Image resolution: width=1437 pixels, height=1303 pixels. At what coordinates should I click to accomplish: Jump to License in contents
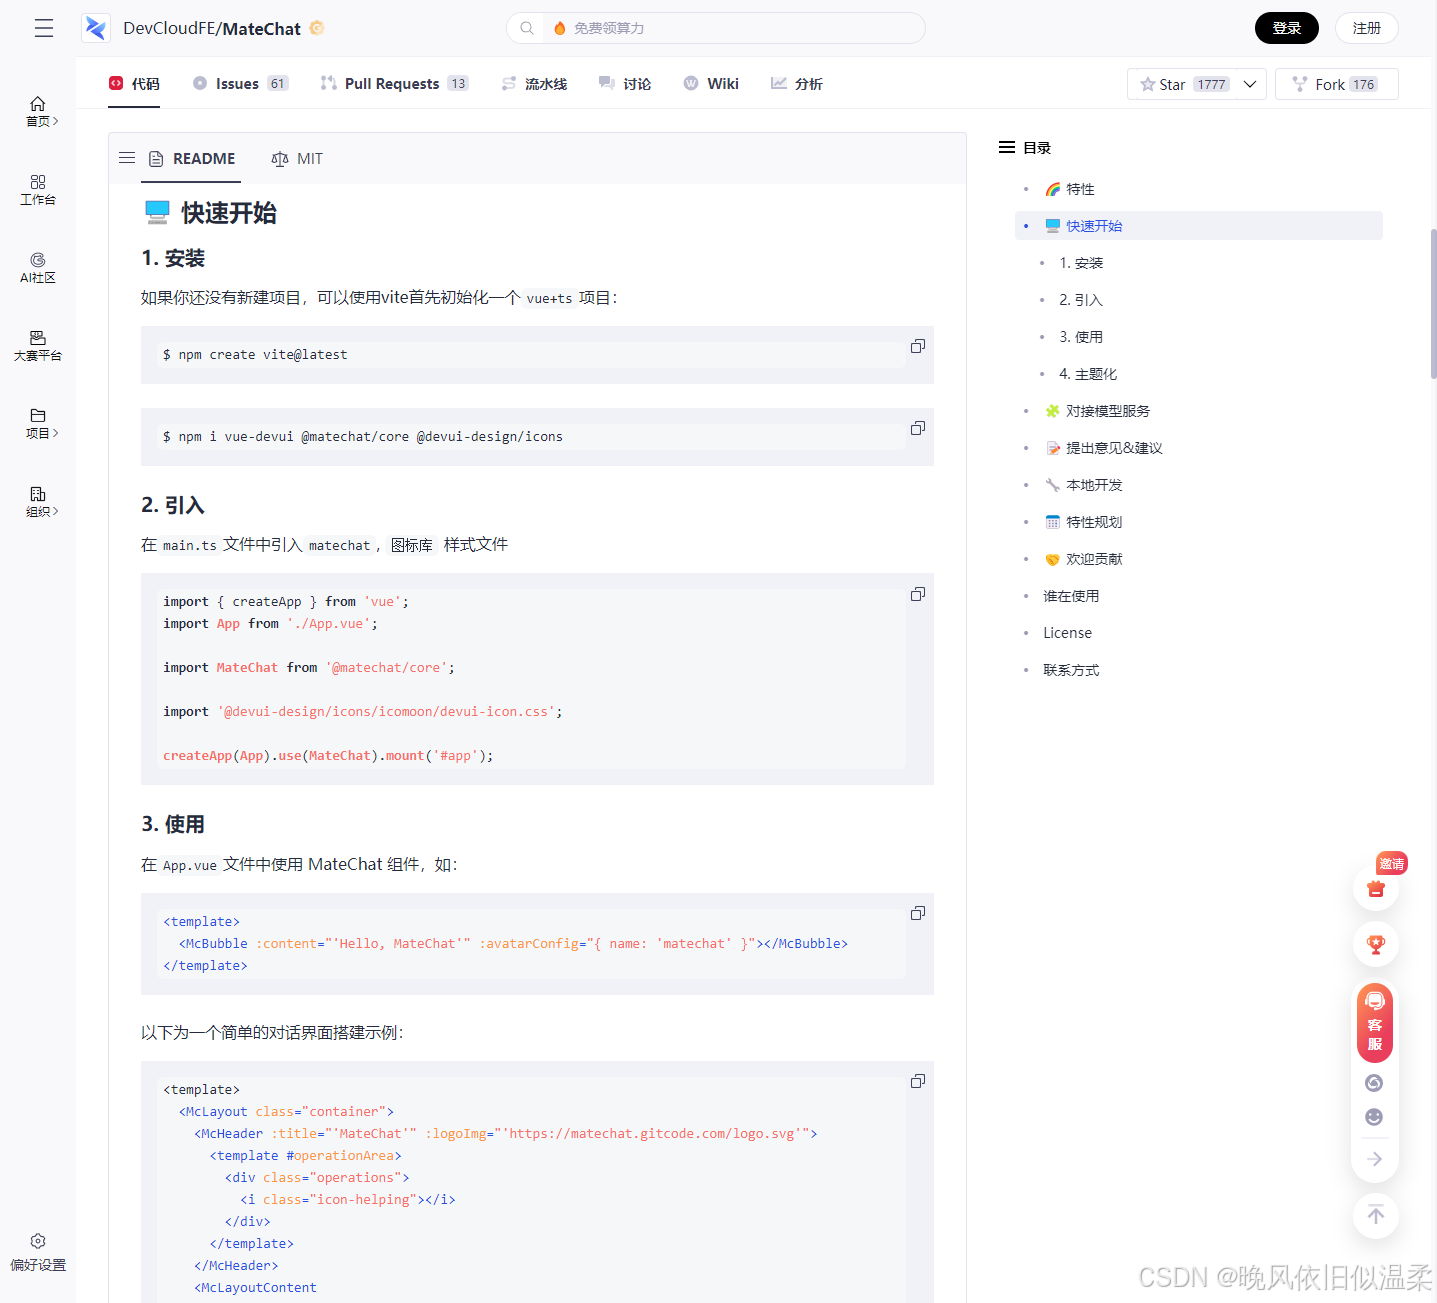1067,633
